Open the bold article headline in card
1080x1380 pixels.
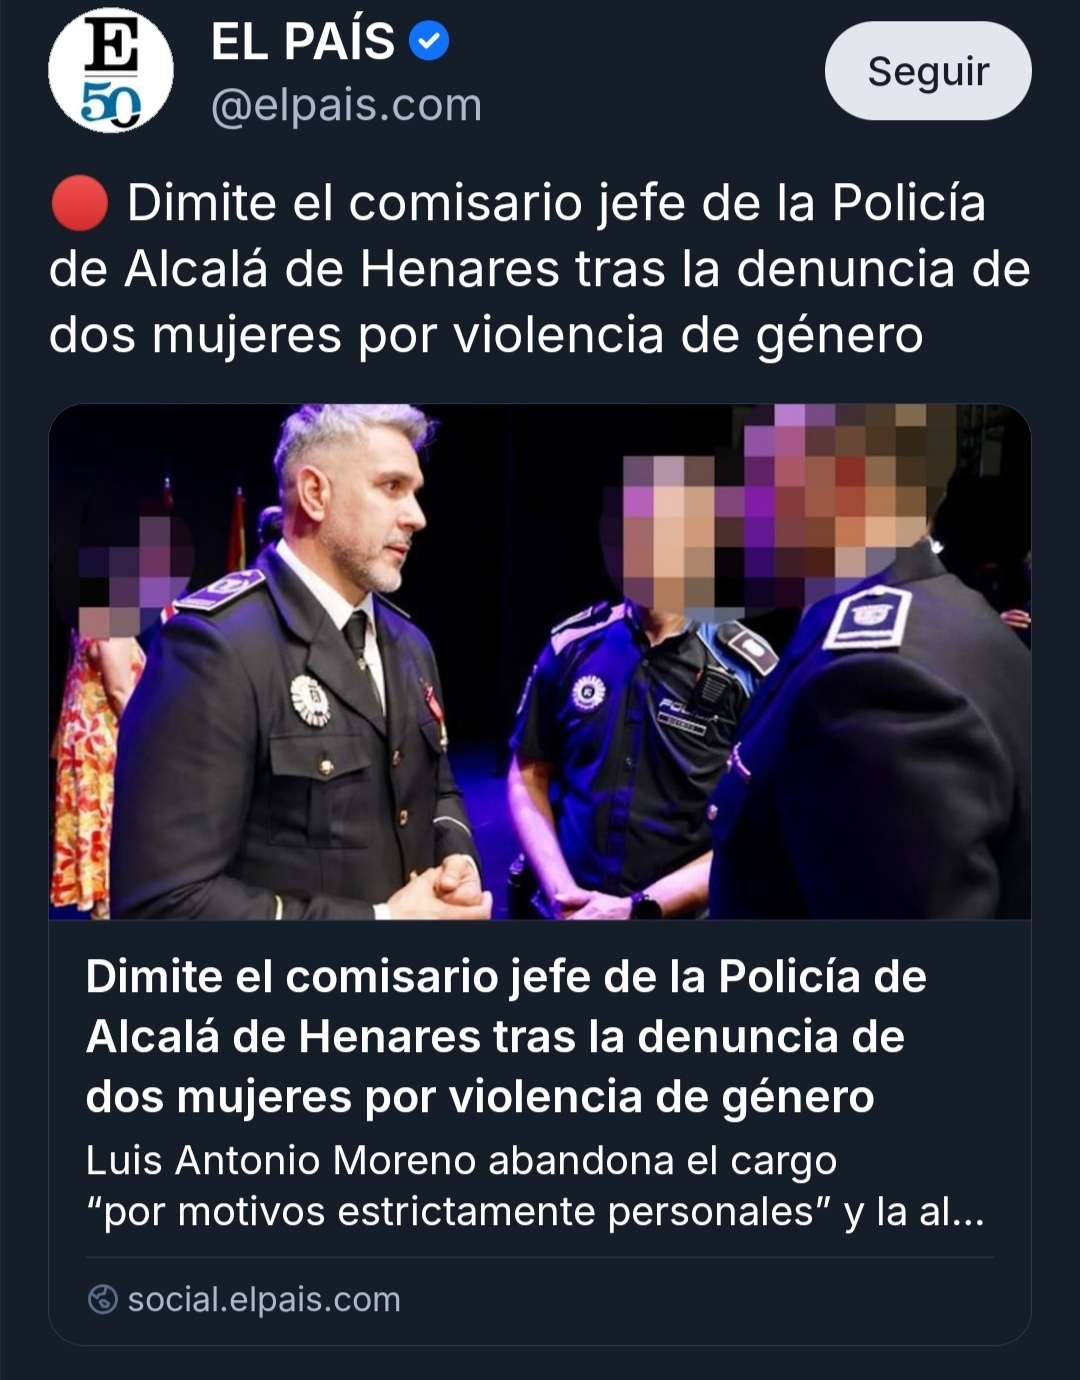click(506, 1036)
